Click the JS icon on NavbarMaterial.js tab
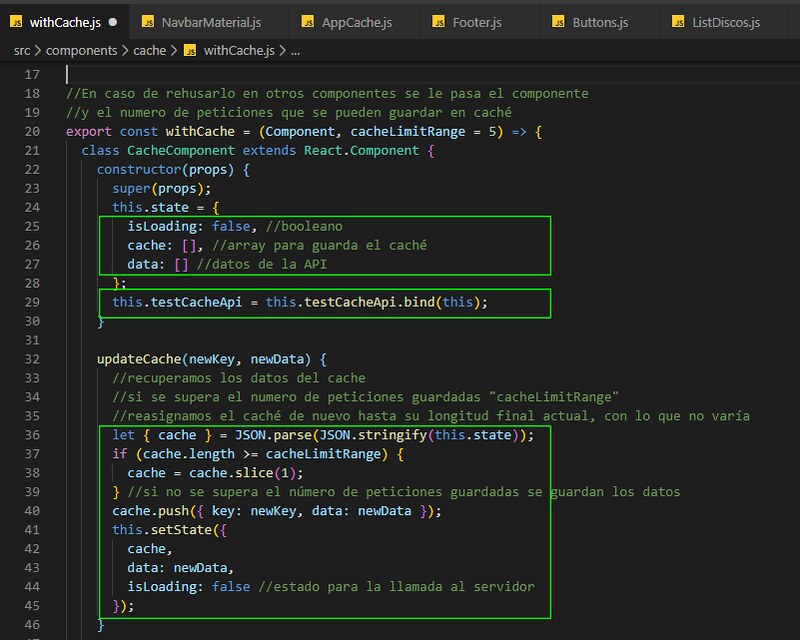The image size is (800, 640). (149, 21)
